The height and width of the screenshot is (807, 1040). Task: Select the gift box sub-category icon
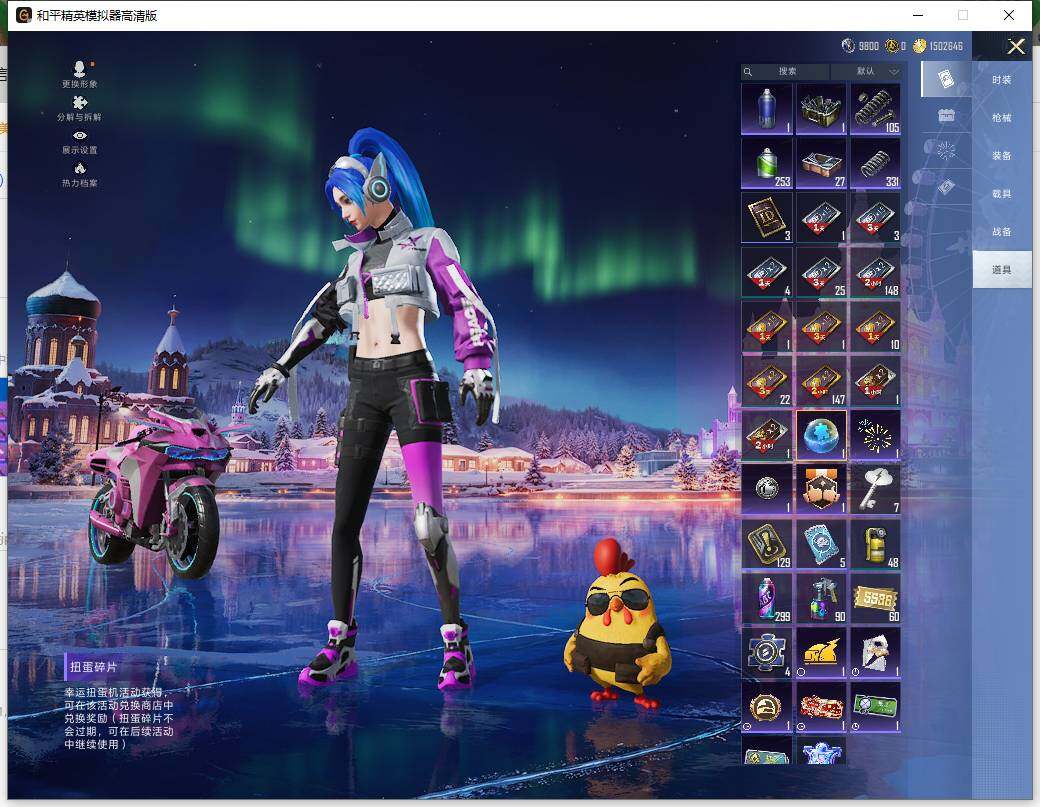[946, 115]
